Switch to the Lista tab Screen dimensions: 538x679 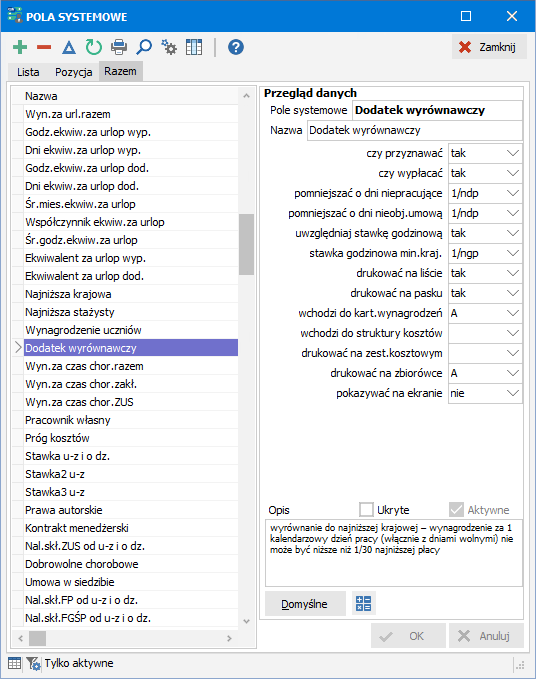28,72
